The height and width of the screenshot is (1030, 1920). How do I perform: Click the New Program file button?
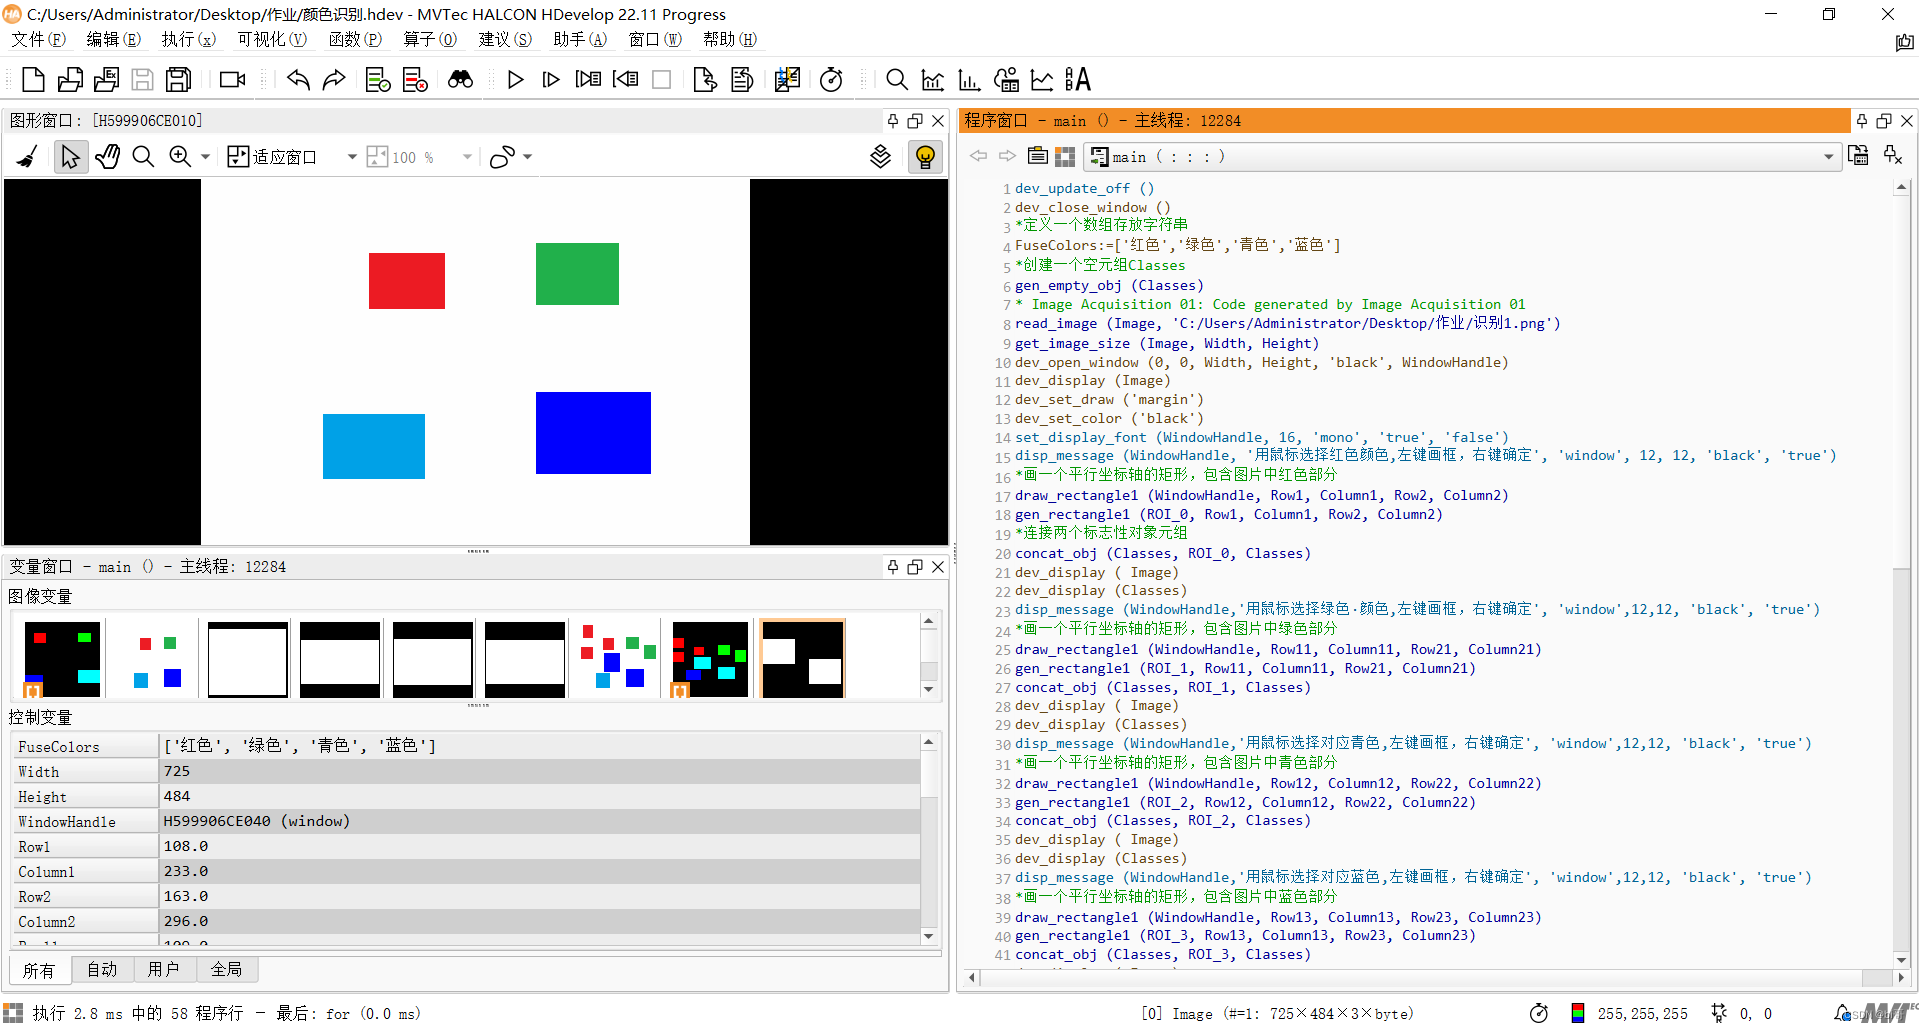[x=32, y=80]
